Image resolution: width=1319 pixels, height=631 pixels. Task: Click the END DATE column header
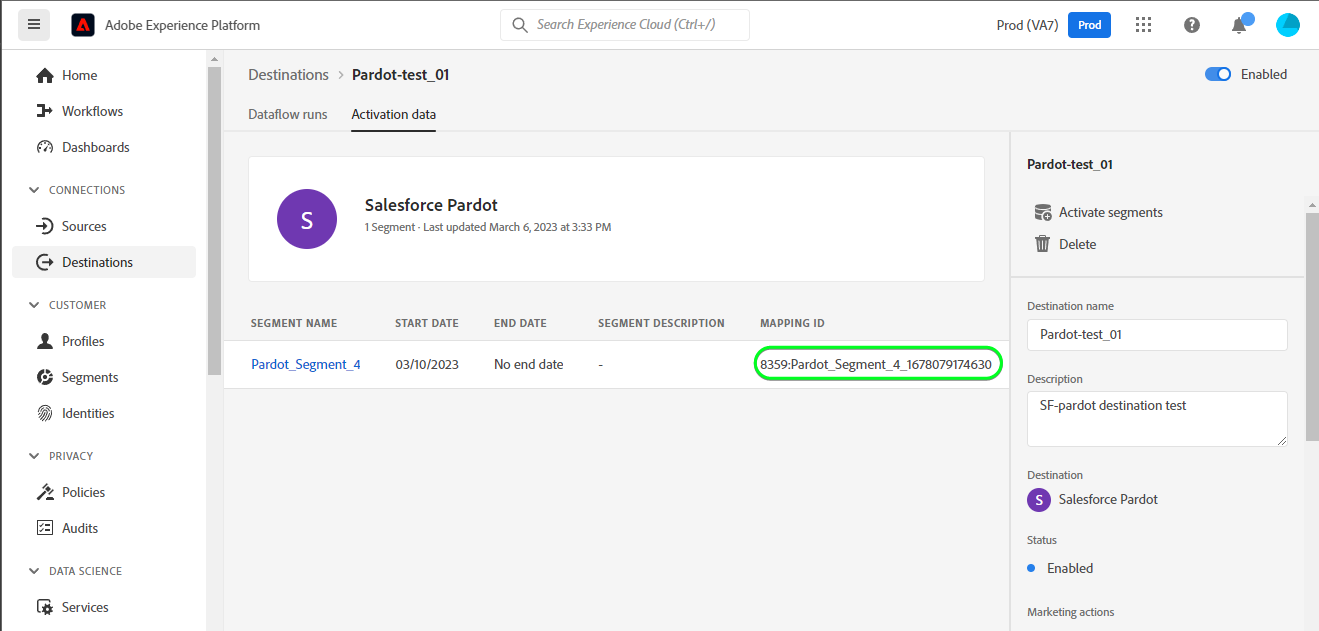520,323
